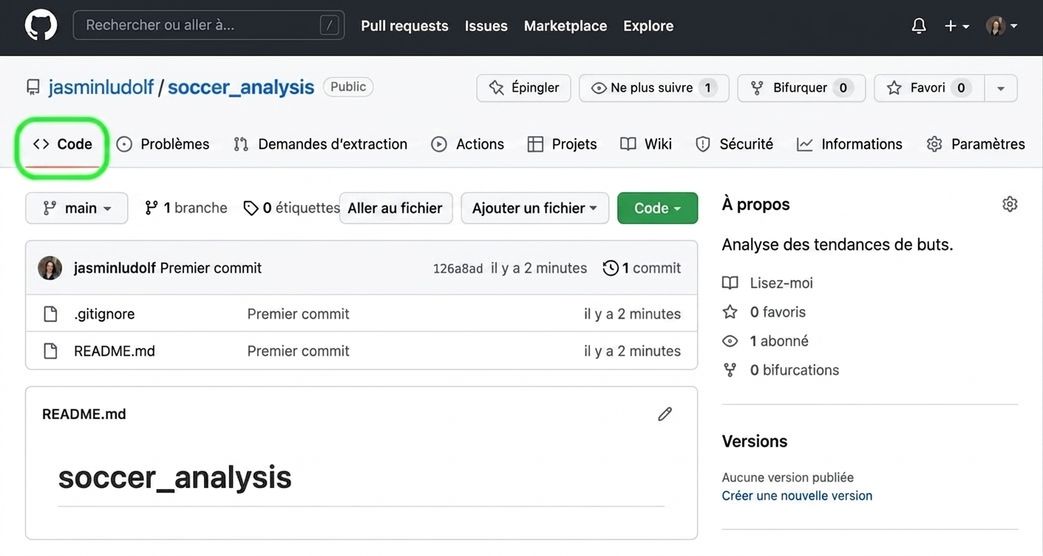1043x556 pixels.
Task: Switch to the Sécurité tab
Action: coord(734,144)
